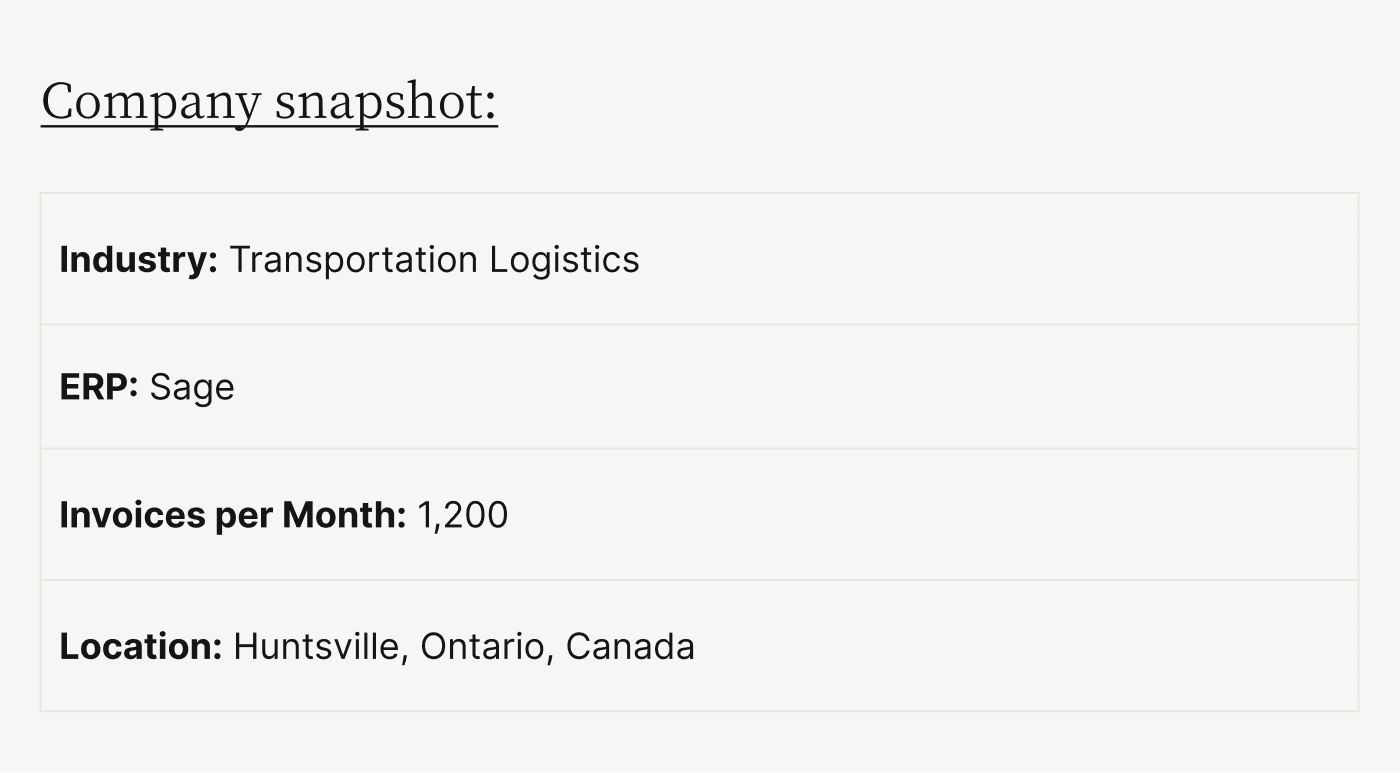Click the Invoices per Month label
The height and width of the screenshot is (773, 1400).
232,515
